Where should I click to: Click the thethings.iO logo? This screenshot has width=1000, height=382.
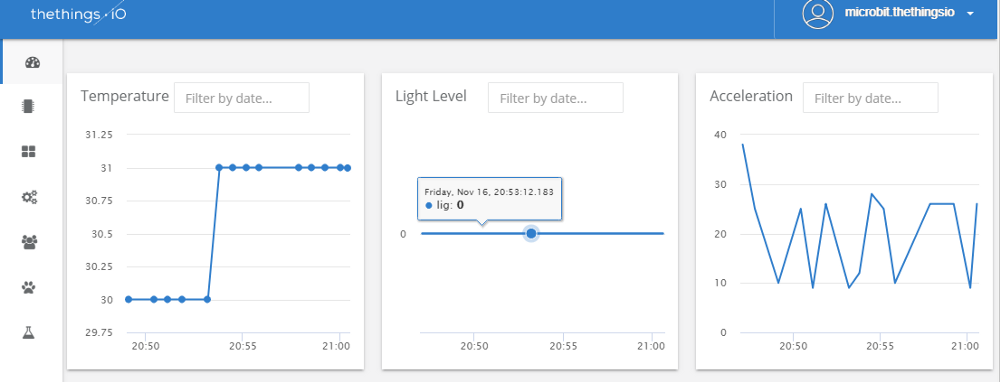(78, 14)
